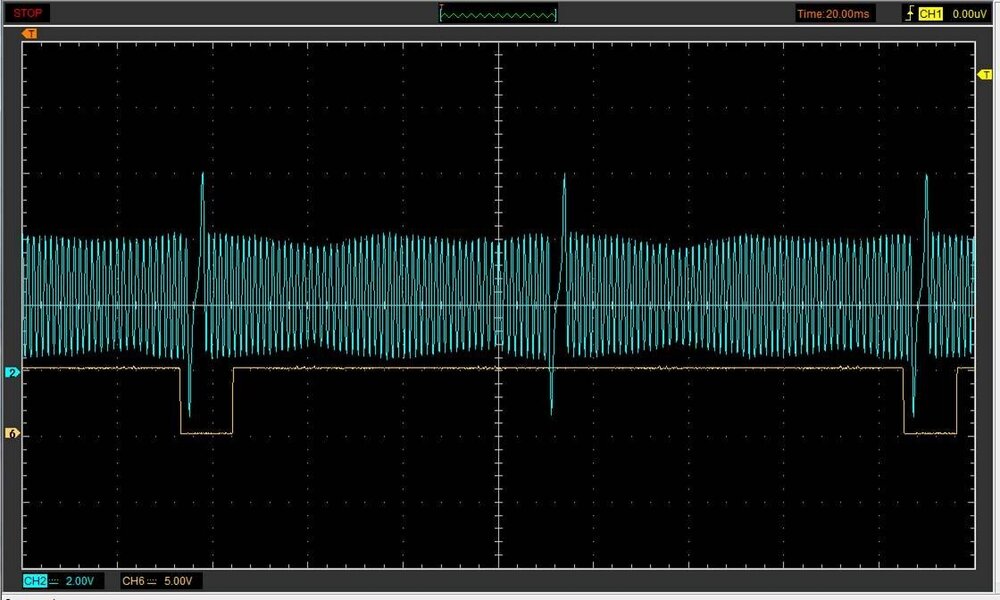The image size is (1000, 600).
Task: Click the 0.00uV trigger level readout
Action: point(970,14)
